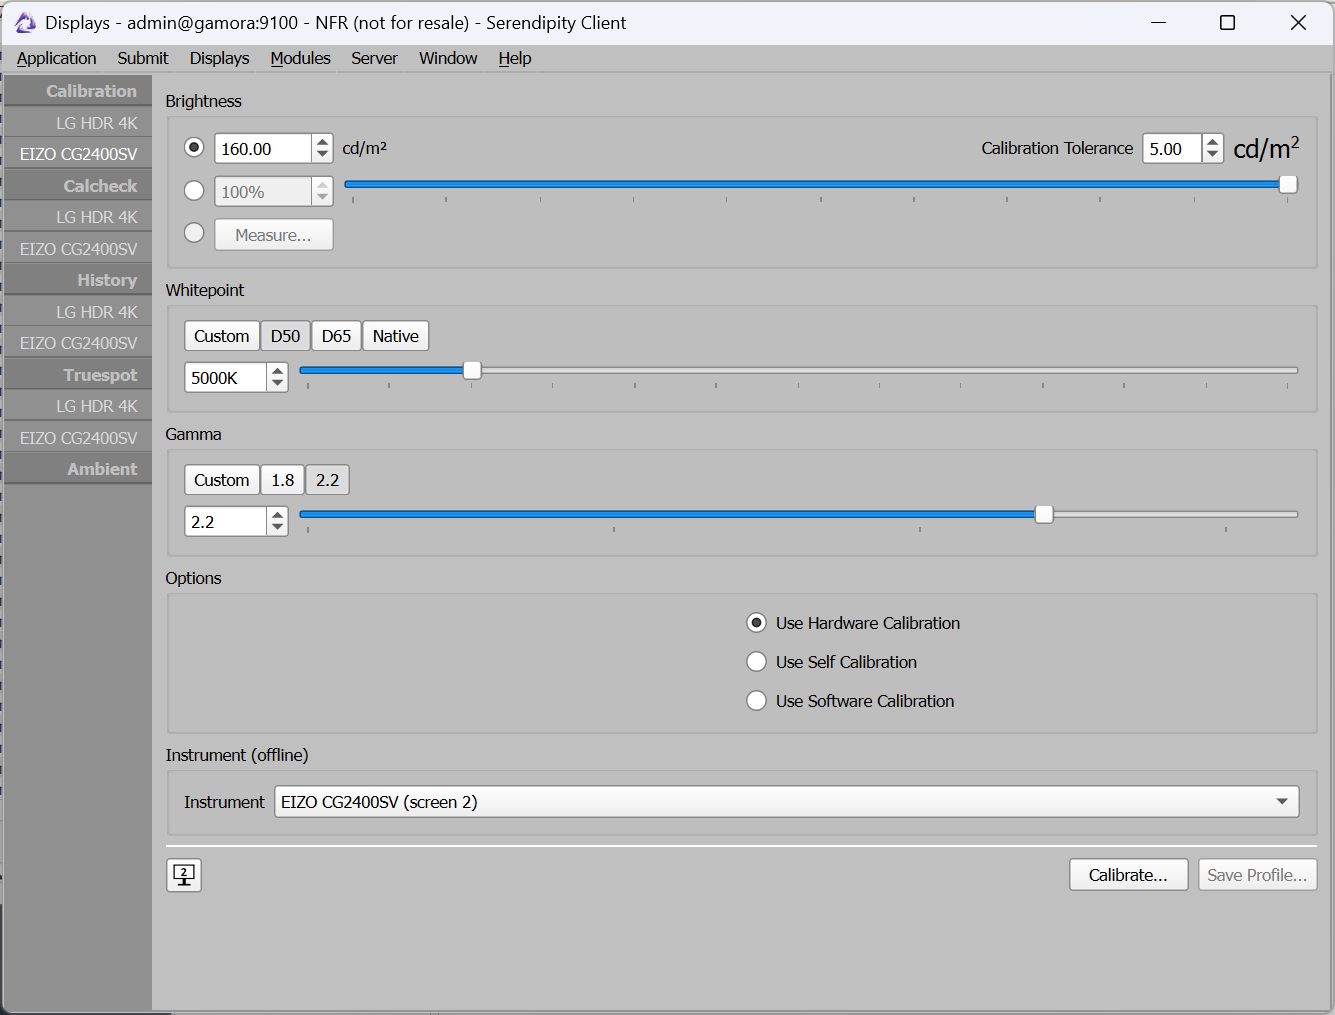This screenshot has height=1015, width=1335.
Task: Click the Calibrate... button
Action: pyautogui.click(x=1128, y=875)
